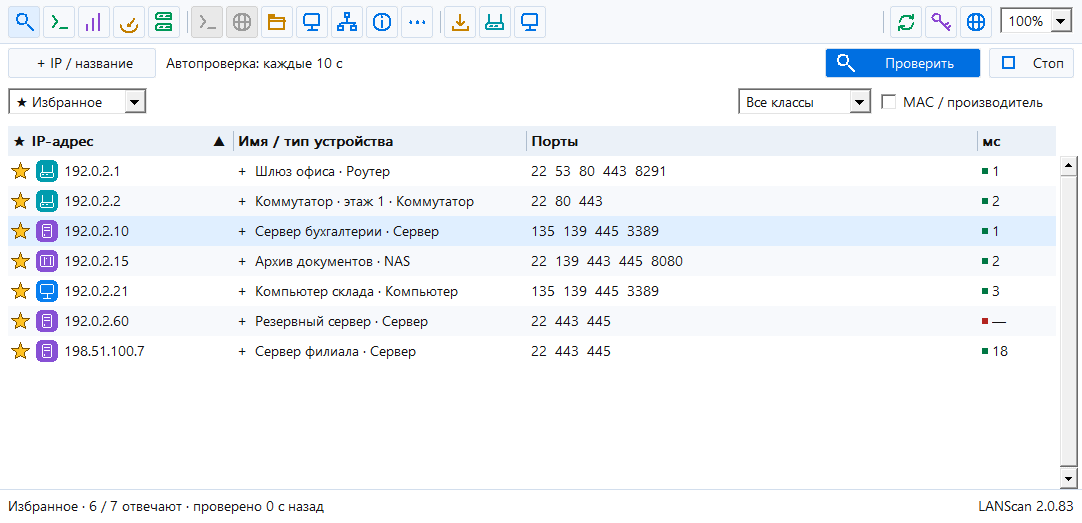Click the Автопроверка: каждые 10 с label
Viewport: 1082px width, 523px height.
tap(255, 63)
